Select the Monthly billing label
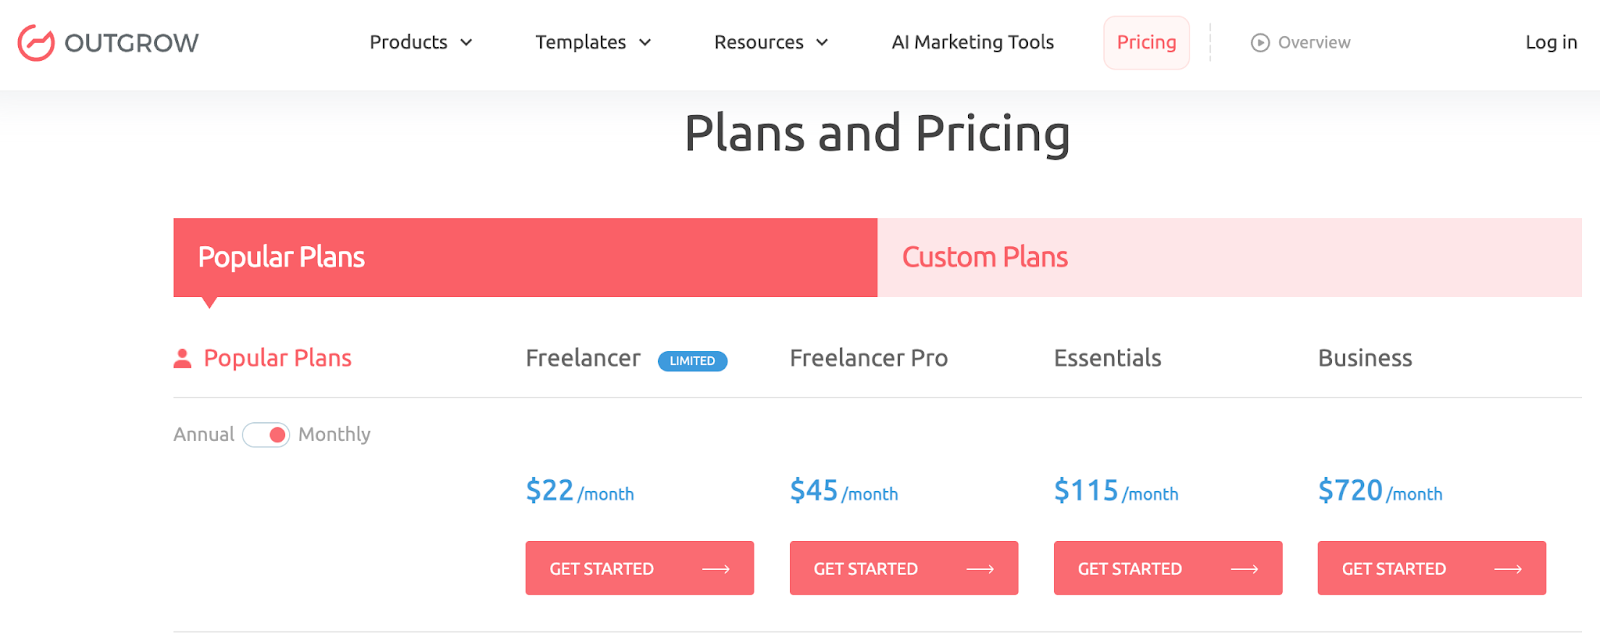The height and width of the screenshot is (634, 1600). tap(334, 435)
